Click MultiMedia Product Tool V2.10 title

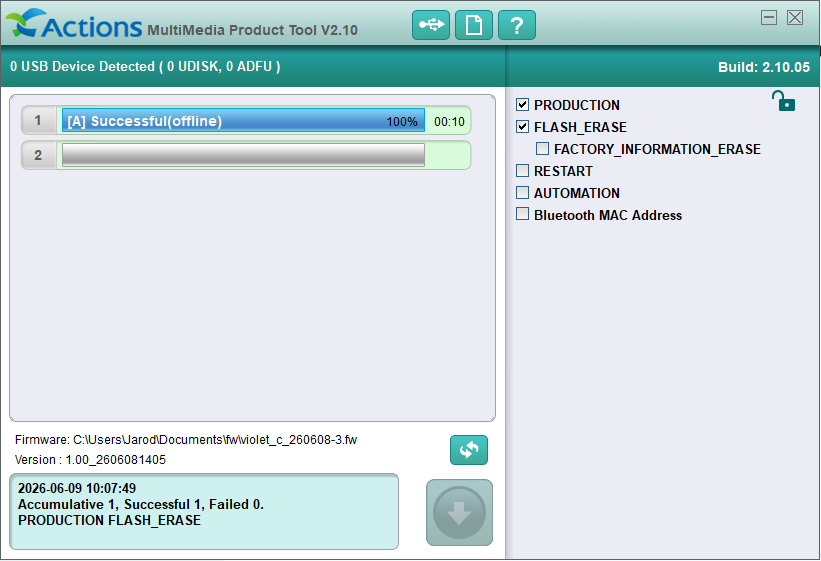(x=252, y=30)
